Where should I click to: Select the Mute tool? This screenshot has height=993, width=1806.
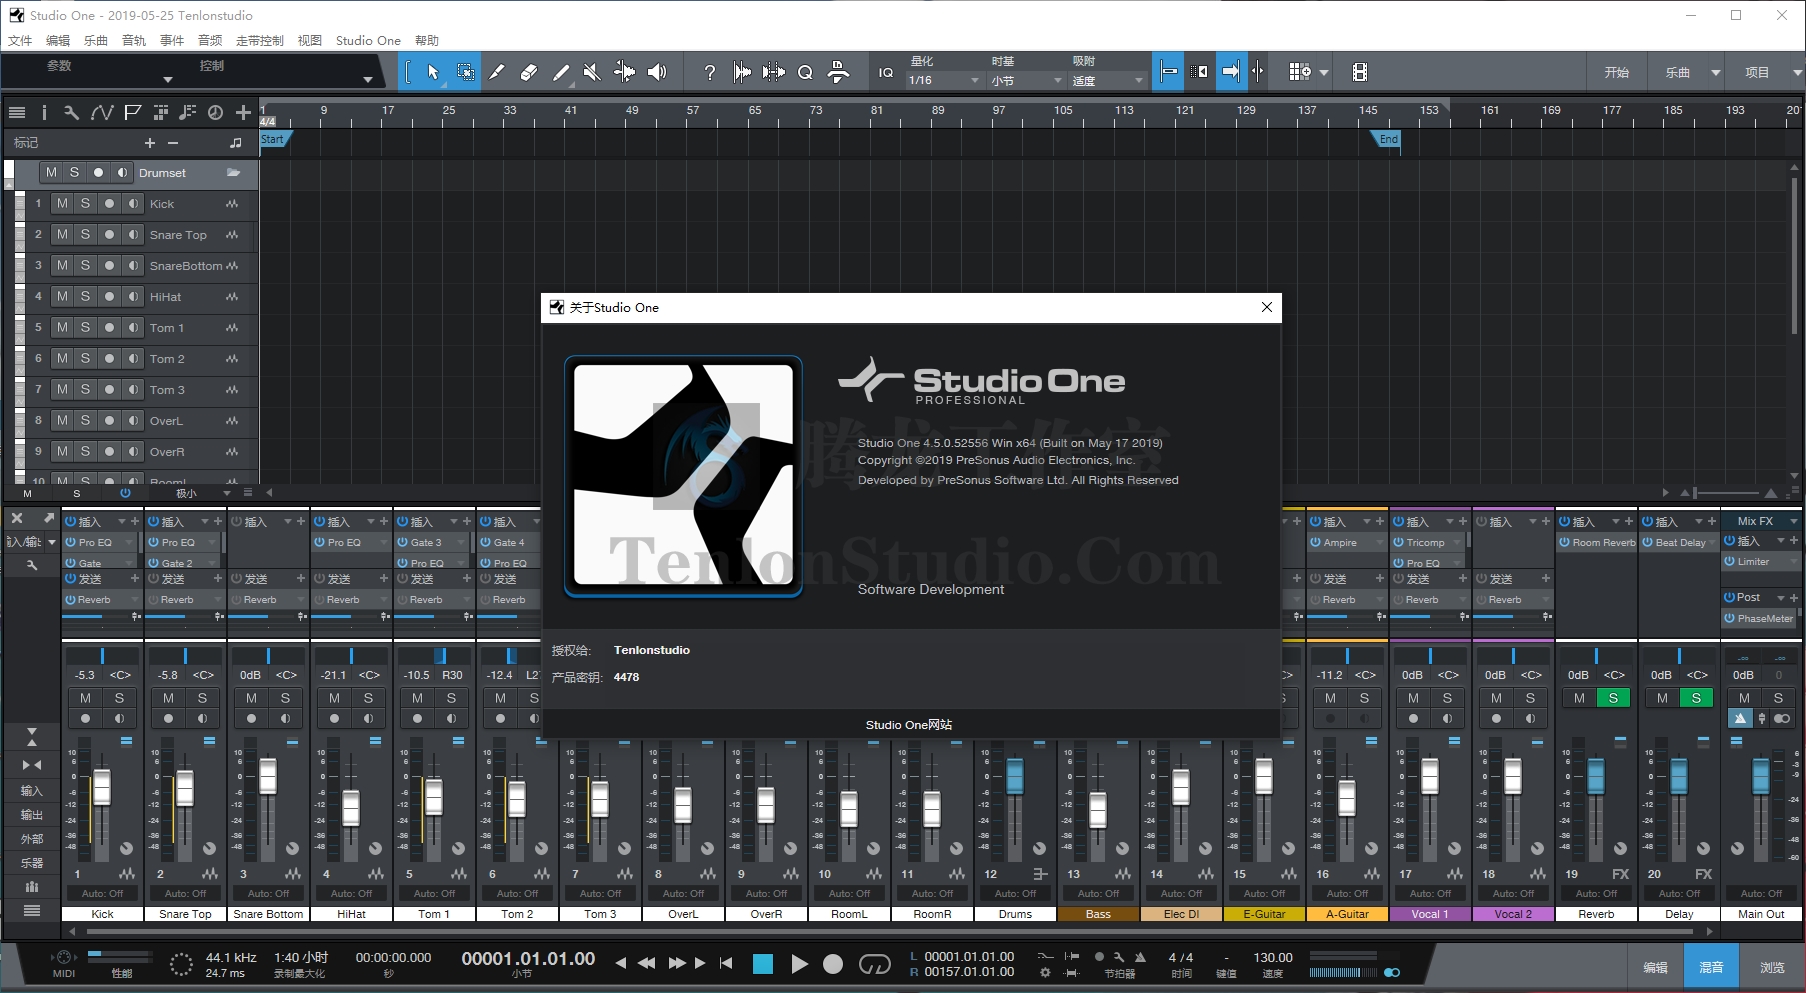592,72
